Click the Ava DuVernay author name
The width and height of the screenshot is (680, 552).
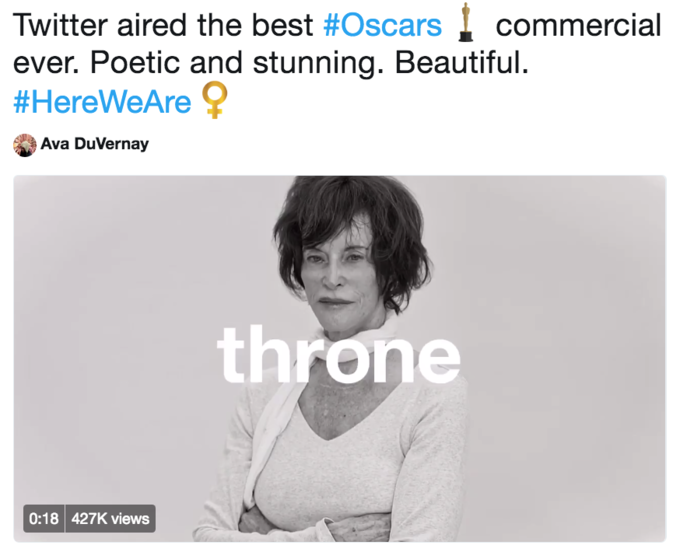click(95, 144)
